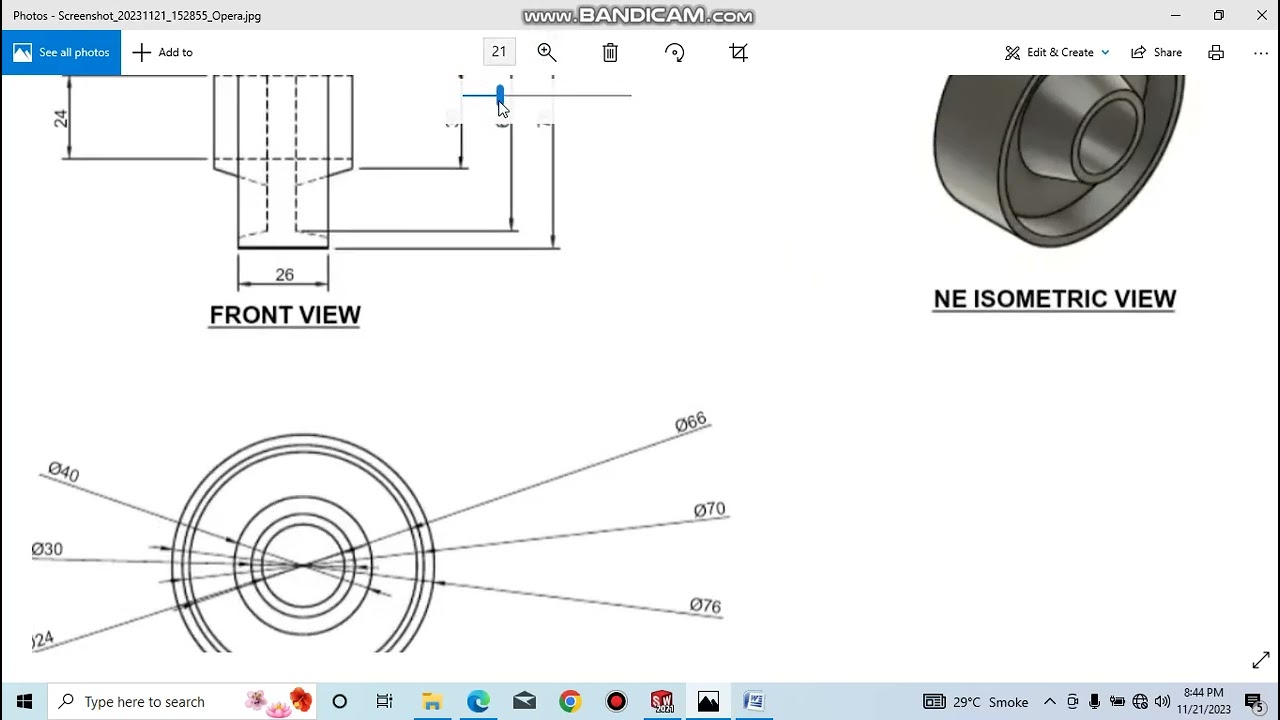Click the isometric 3D part rendering
Image resolution: width=1280 pixels, height=720 pixels.
point(1059,160)
